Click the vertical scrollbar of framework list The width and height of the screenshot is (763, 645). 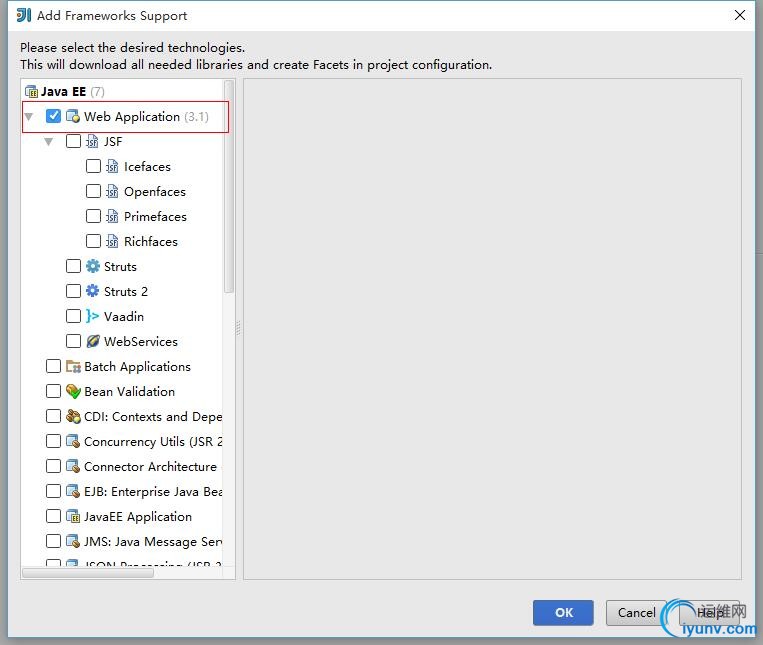pos(229,187)
